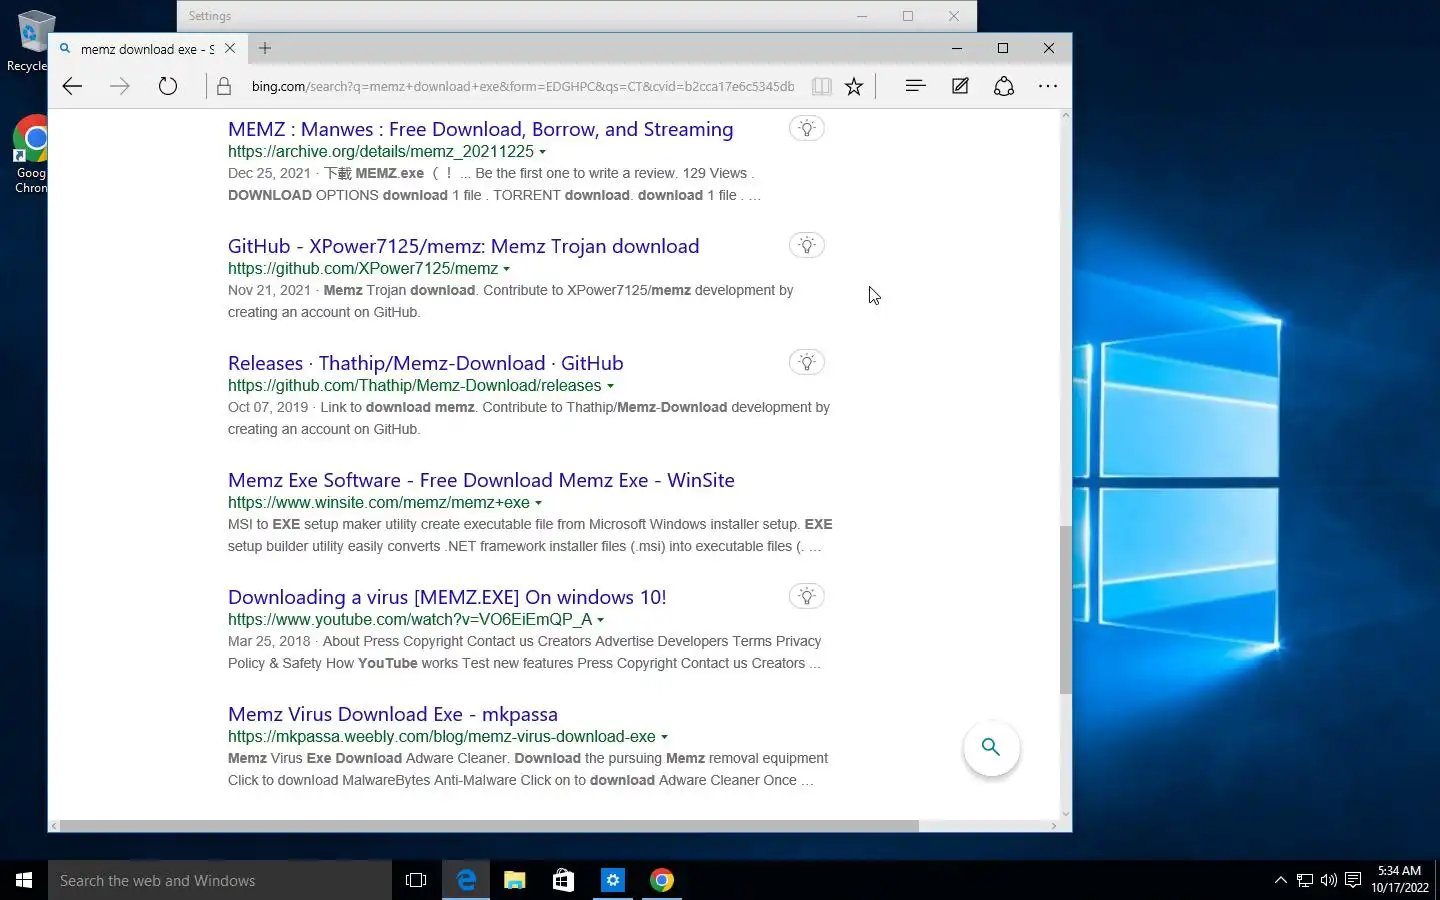
Task: Open GitHub XPower7125/memz result link
Action: [x=463, y=246]
